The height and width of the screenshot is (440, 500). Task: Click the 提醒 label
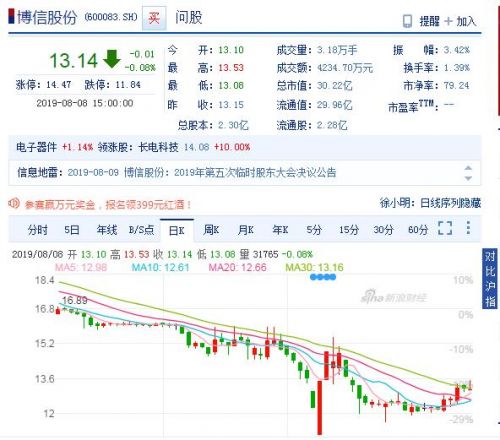tap(429, 21)
